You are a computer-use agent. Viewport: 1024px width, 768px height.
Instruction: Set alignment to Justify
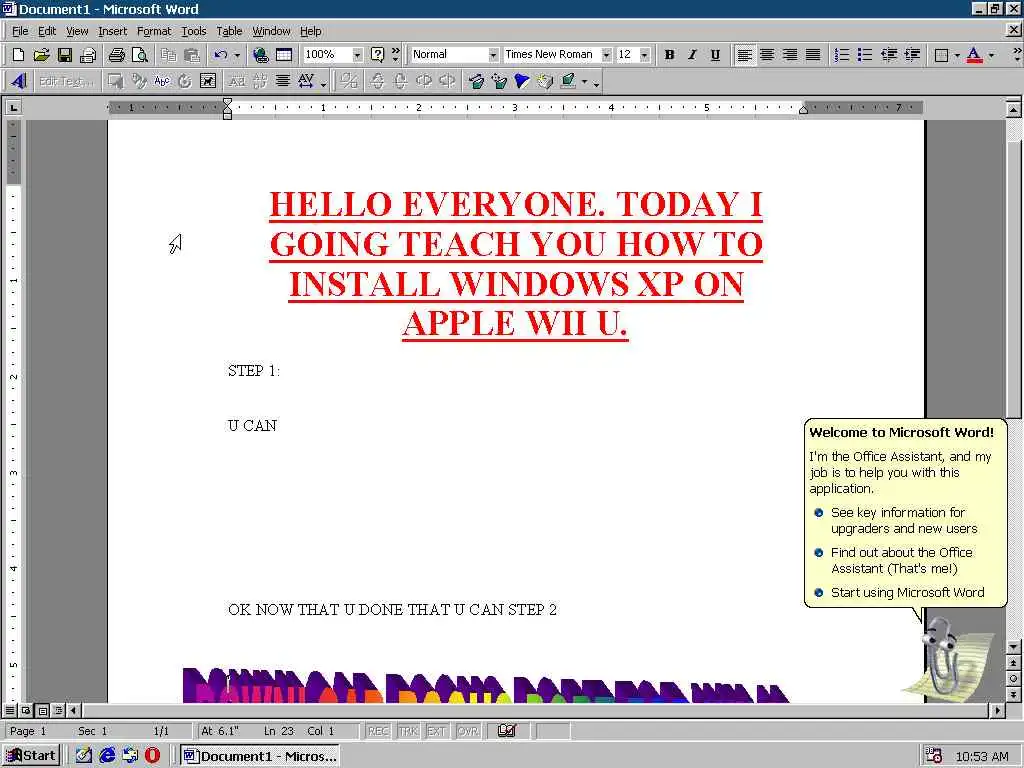(x=813, y=55)
